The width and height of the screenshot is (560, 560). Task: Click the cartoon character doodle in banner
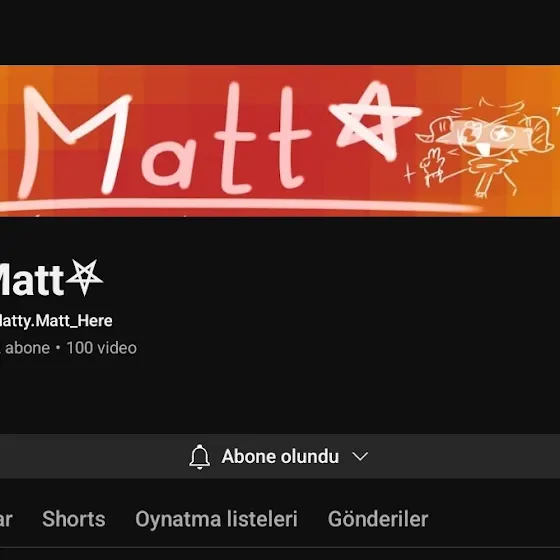point(486,146)
